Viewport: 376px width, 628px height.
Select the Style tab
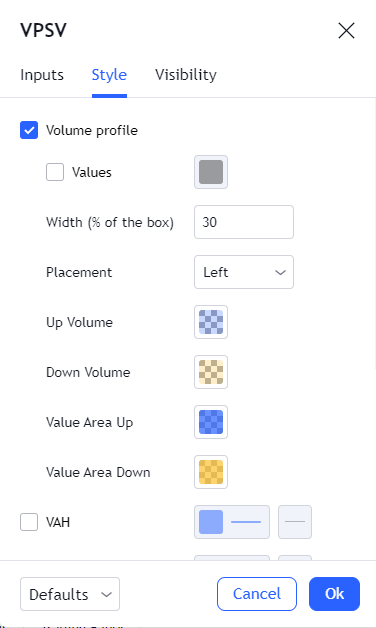coord(109,75)
